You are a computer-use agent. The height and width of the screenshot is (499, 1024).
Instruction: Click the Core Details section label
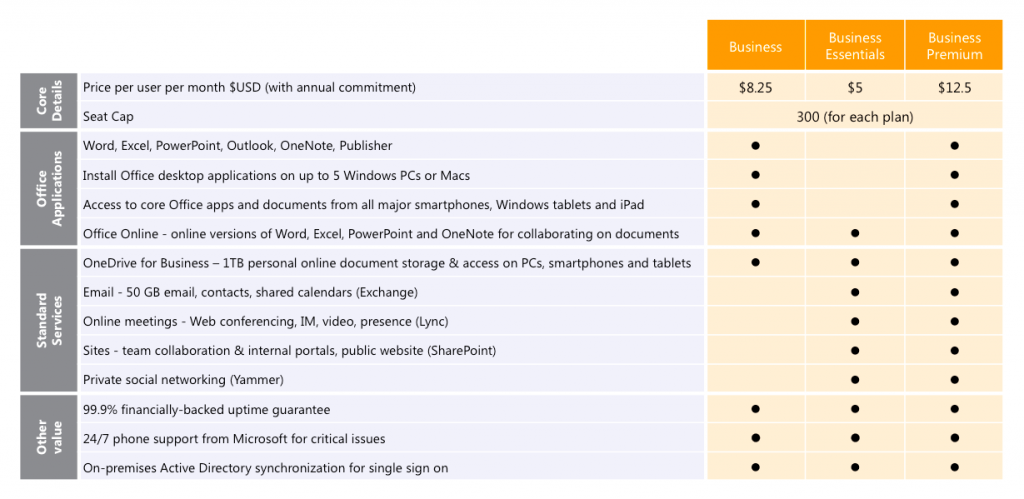[49, 101]
